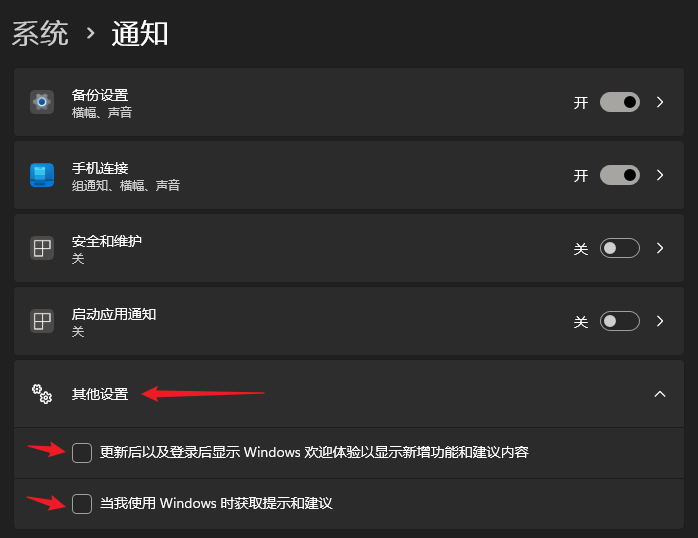The width and height of the screenshot is (698, 538).
Task: Click the 手机连接 blue phone icon
Action: click(x=42, y=175)
